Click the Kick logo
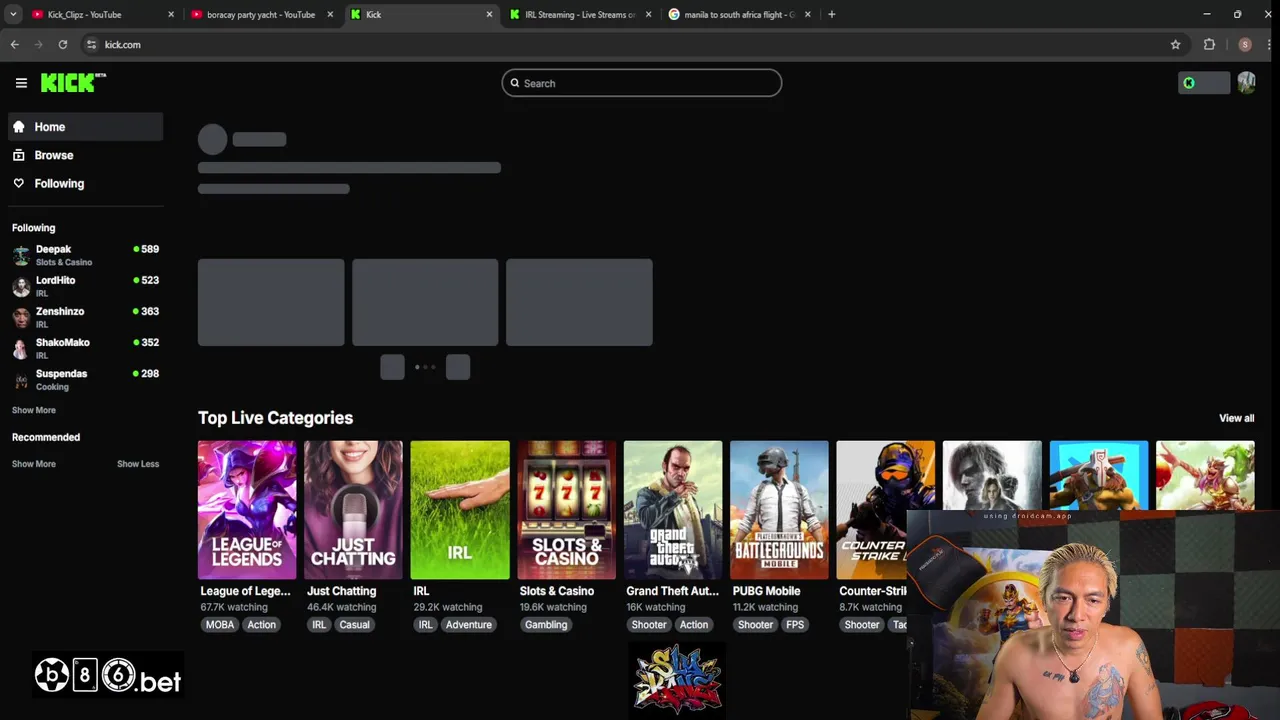This screenshot has width=1280, height=720. tap(72, 83)
